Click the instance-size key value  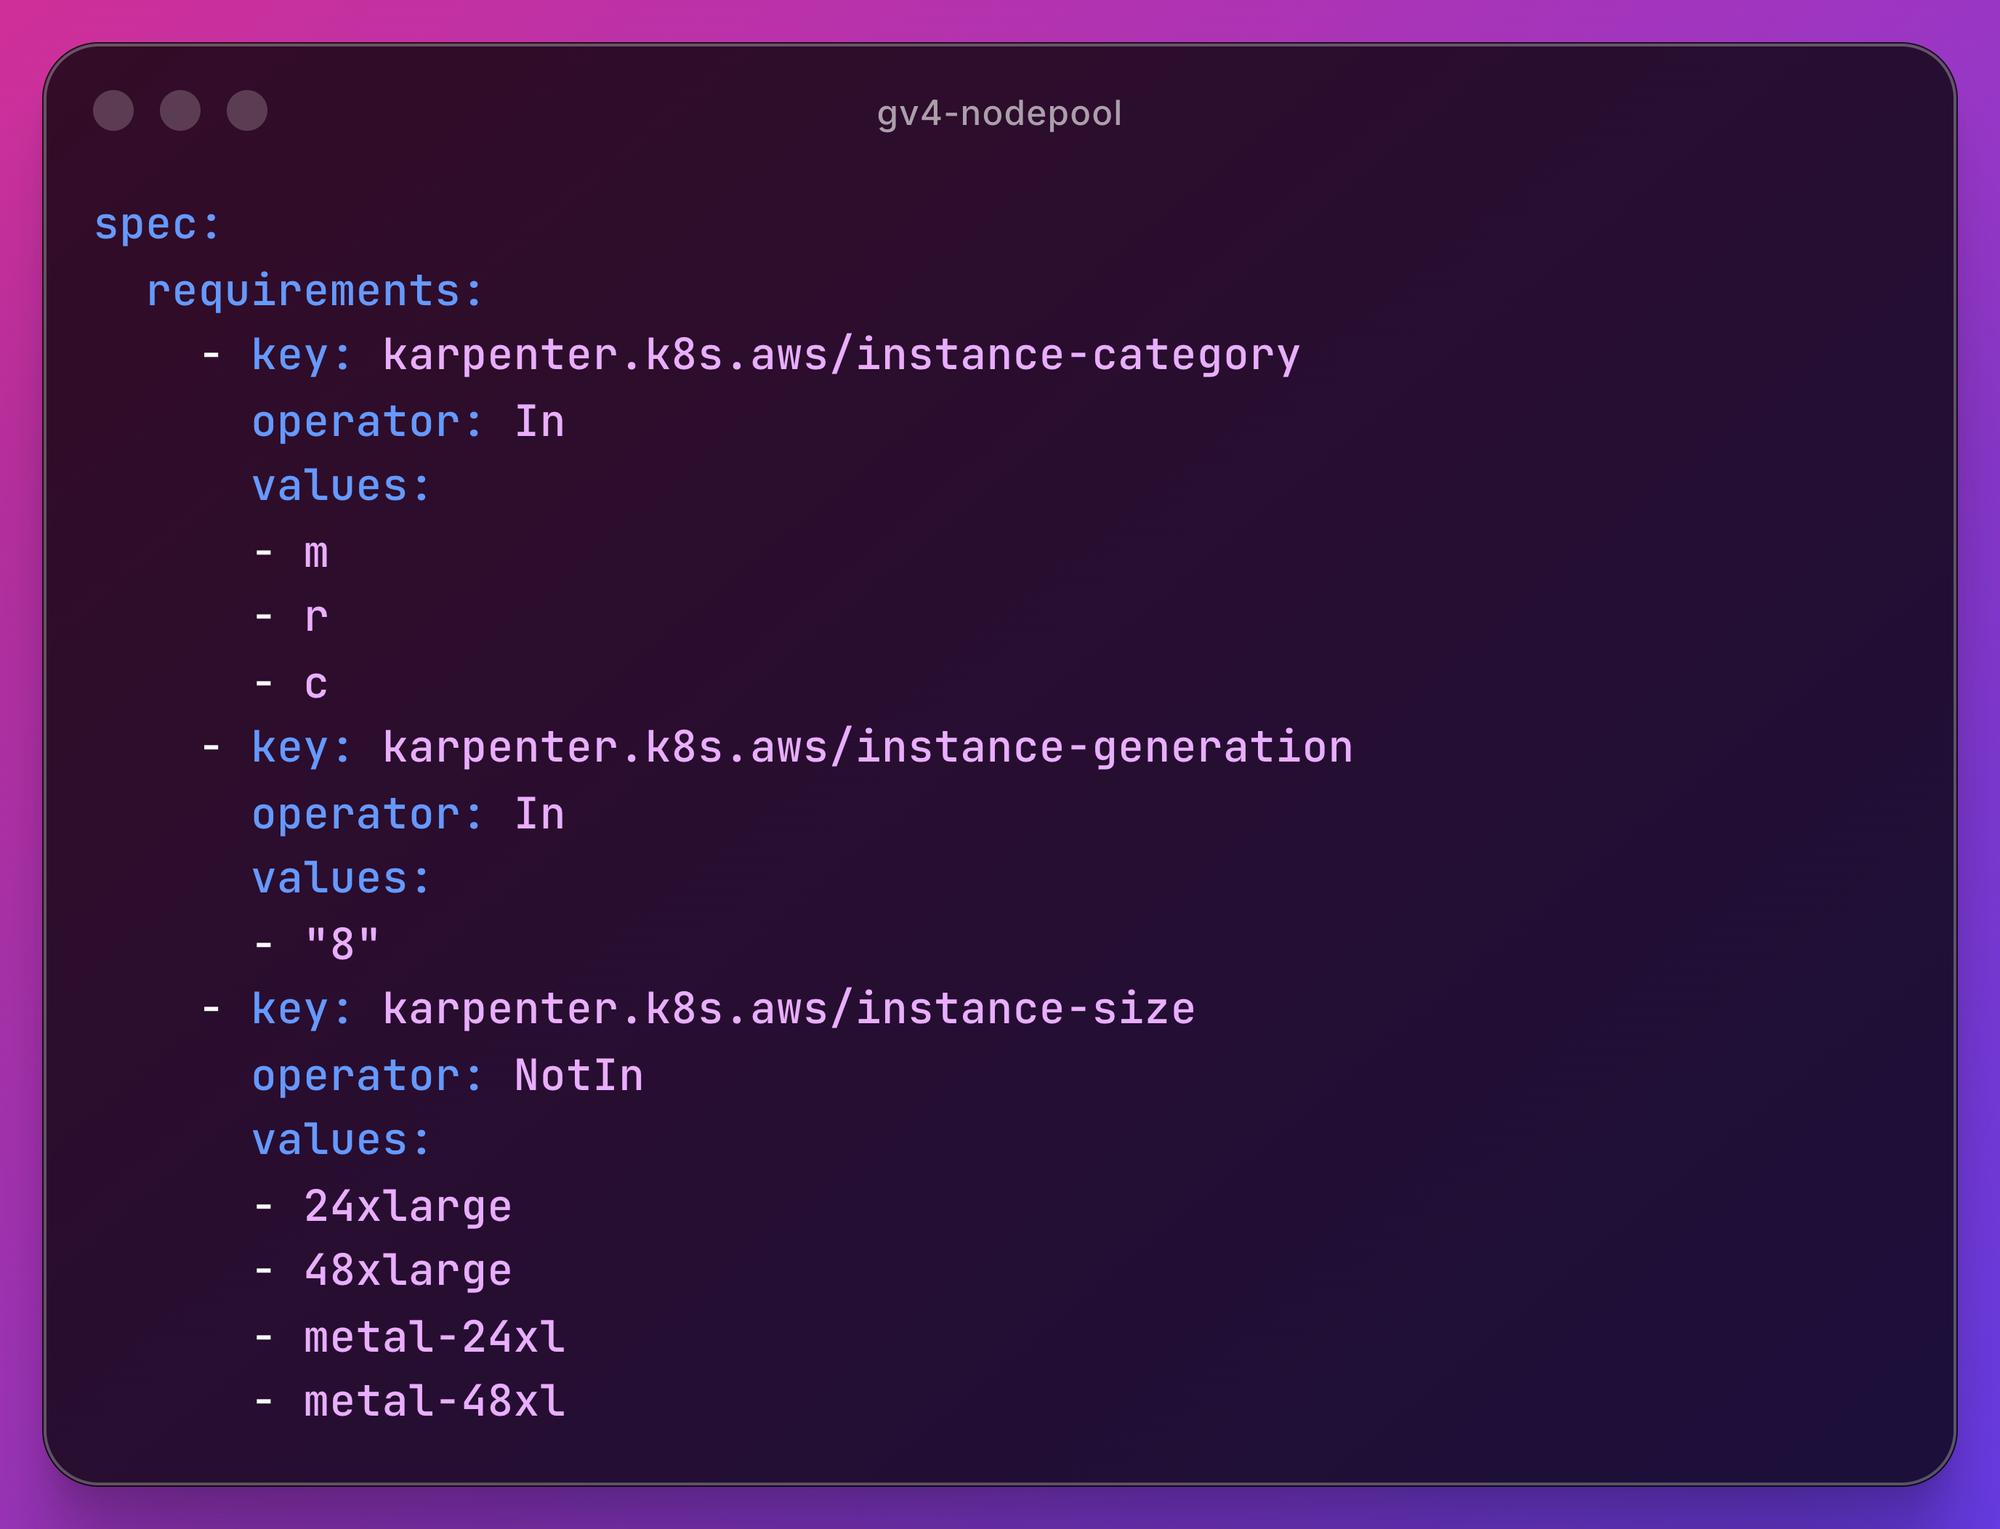(788, 1009)
